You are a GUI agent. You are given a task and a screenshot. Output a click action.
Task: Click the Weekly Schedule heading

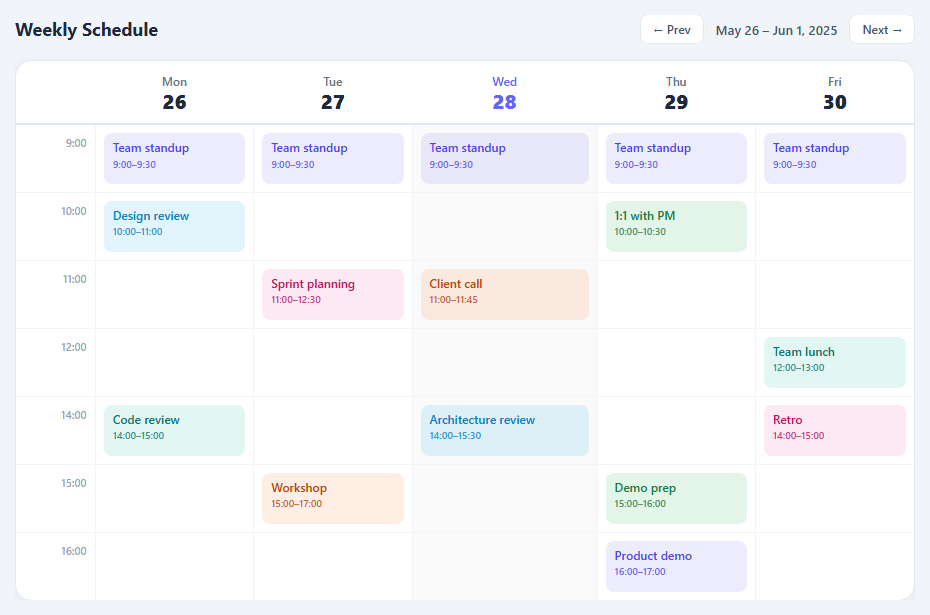tap(87, 30)
